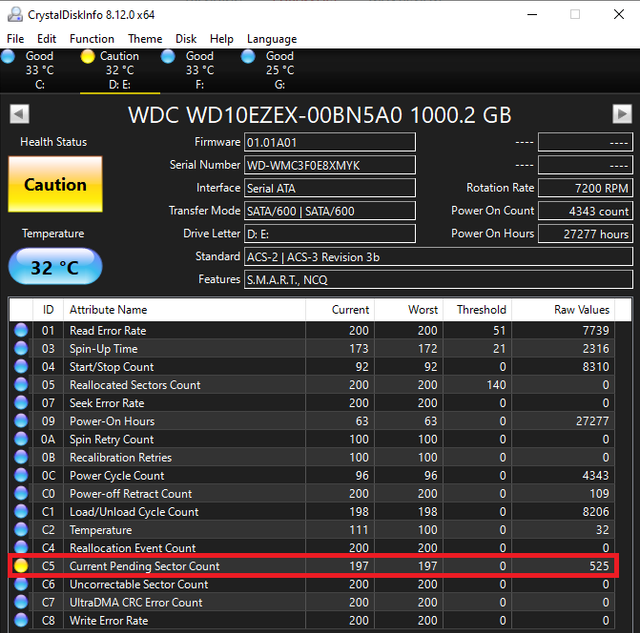Click yellow orb of Current Pending Sector Count
The width and height of the screenshot is (640, 633).
21,566
